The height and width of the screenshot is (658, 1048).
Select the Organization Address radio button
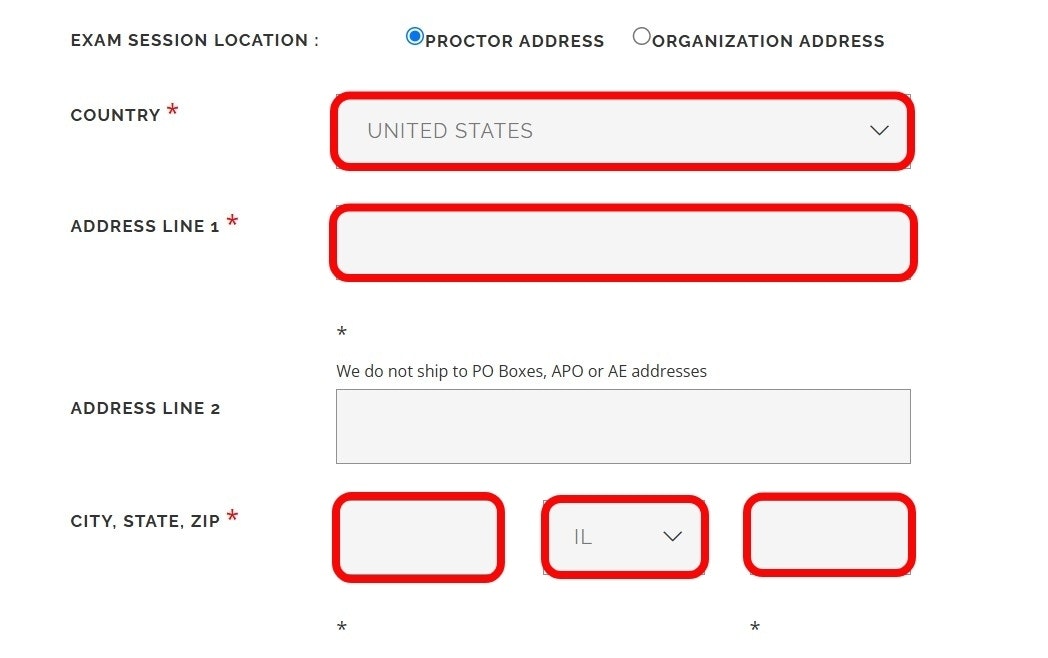[x=642, y=37]
